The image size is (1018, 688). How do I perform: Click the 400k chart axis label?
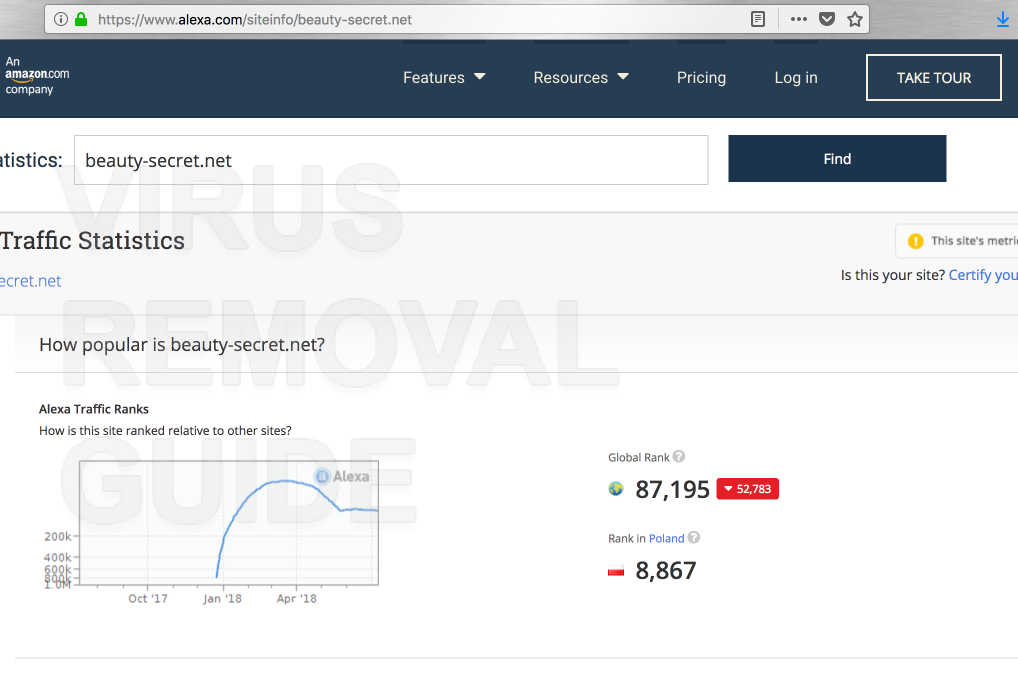tap(58, 558)
